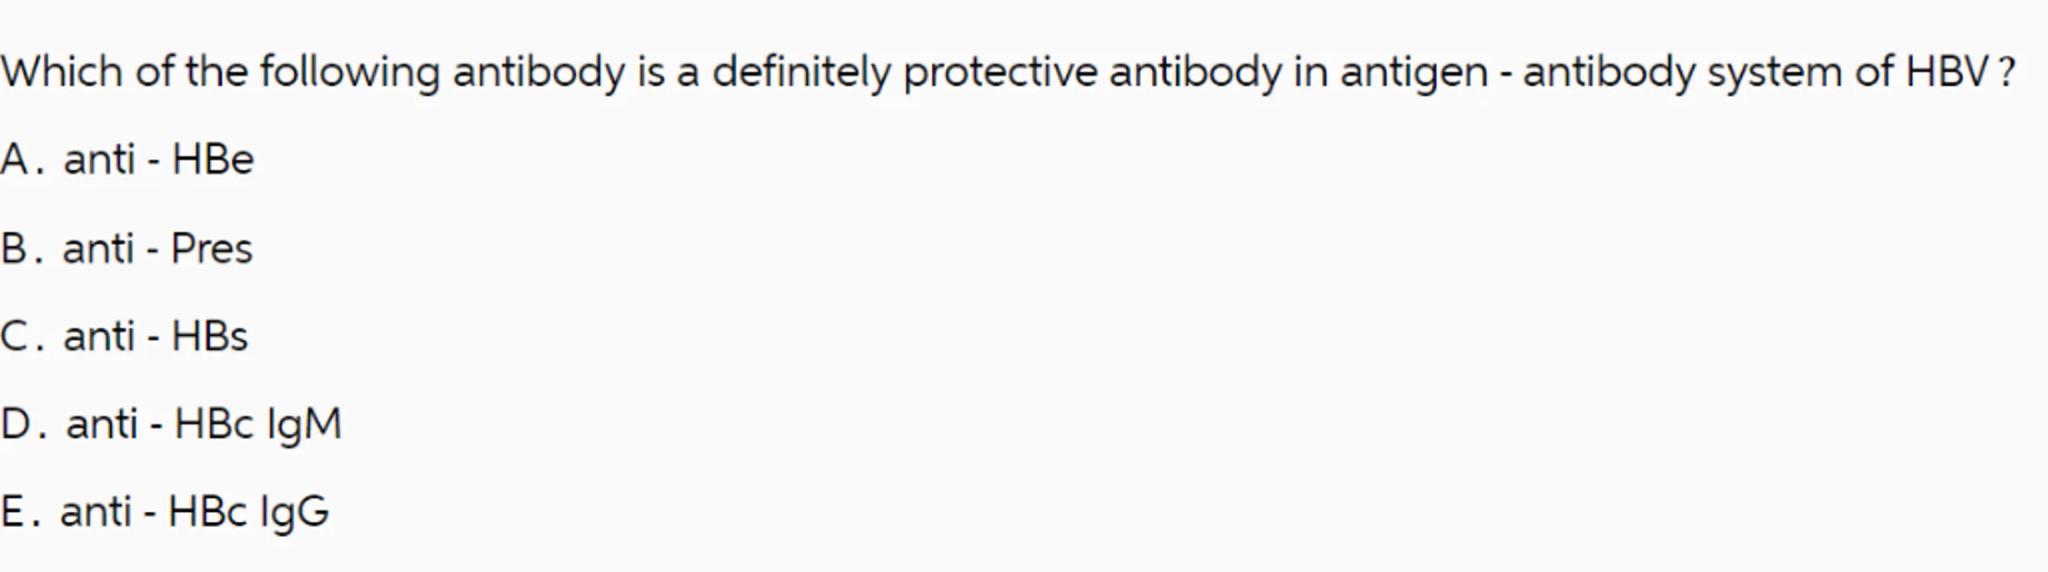
Task: Click the word "definitely" in the question
Action: coord(800,72)
